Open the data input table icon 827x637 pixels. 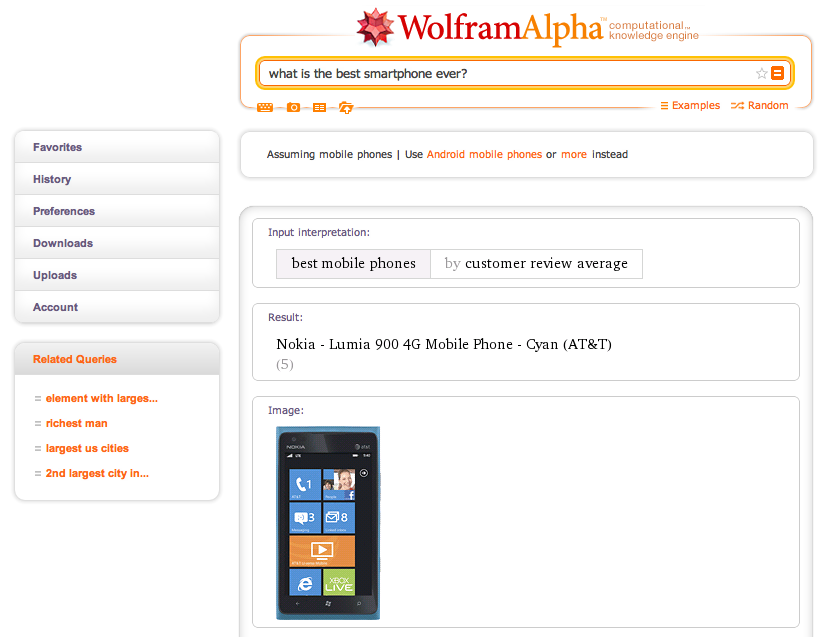point(319,107)
